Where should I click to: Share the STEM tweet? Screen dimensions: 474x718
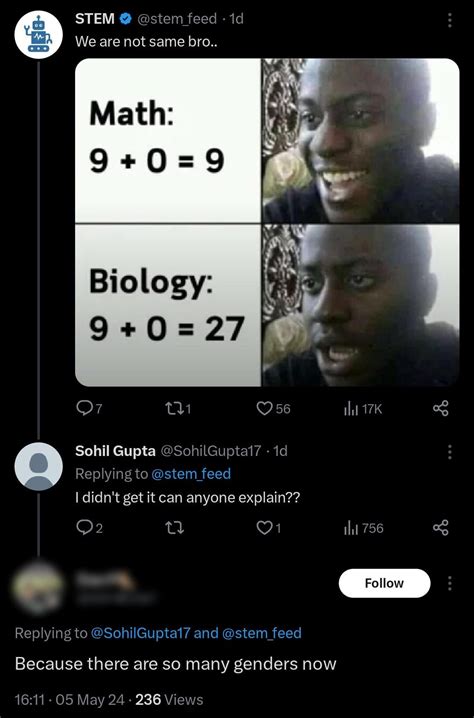(x=441, y=408)
